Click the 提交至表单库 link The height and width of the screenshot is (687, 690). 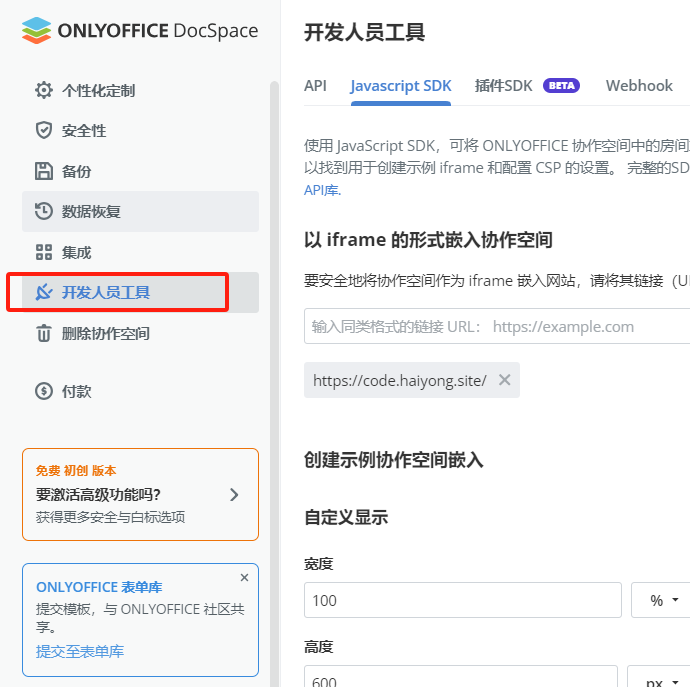click(80, 651)
